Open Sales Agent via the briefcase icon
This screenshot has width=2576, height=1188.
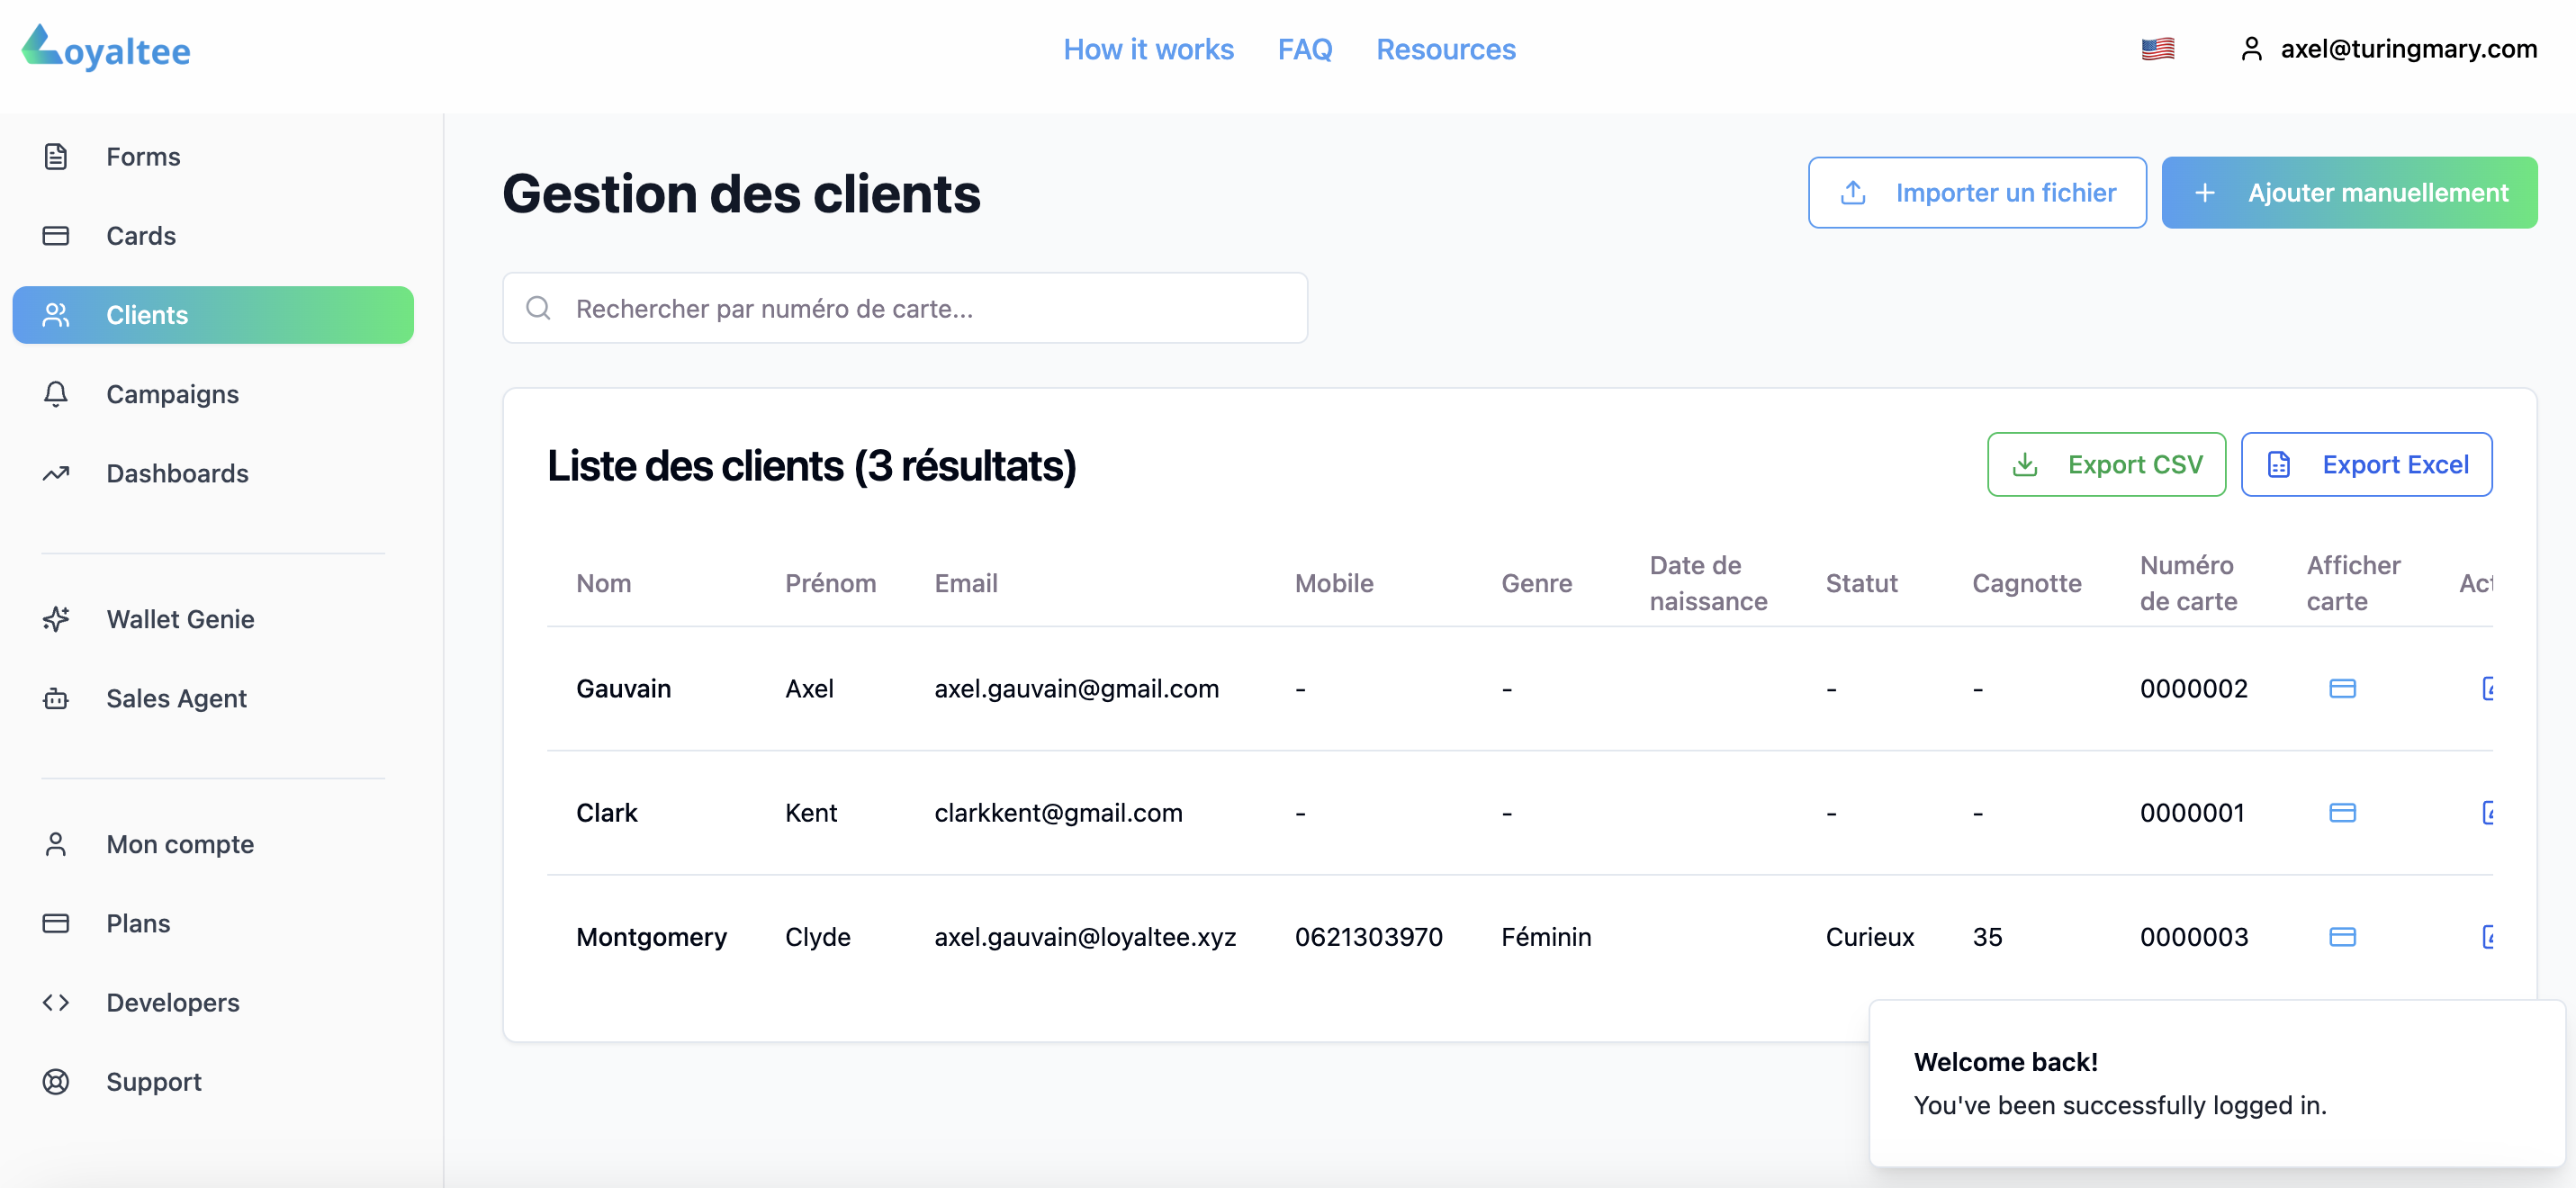pos(55,698)
